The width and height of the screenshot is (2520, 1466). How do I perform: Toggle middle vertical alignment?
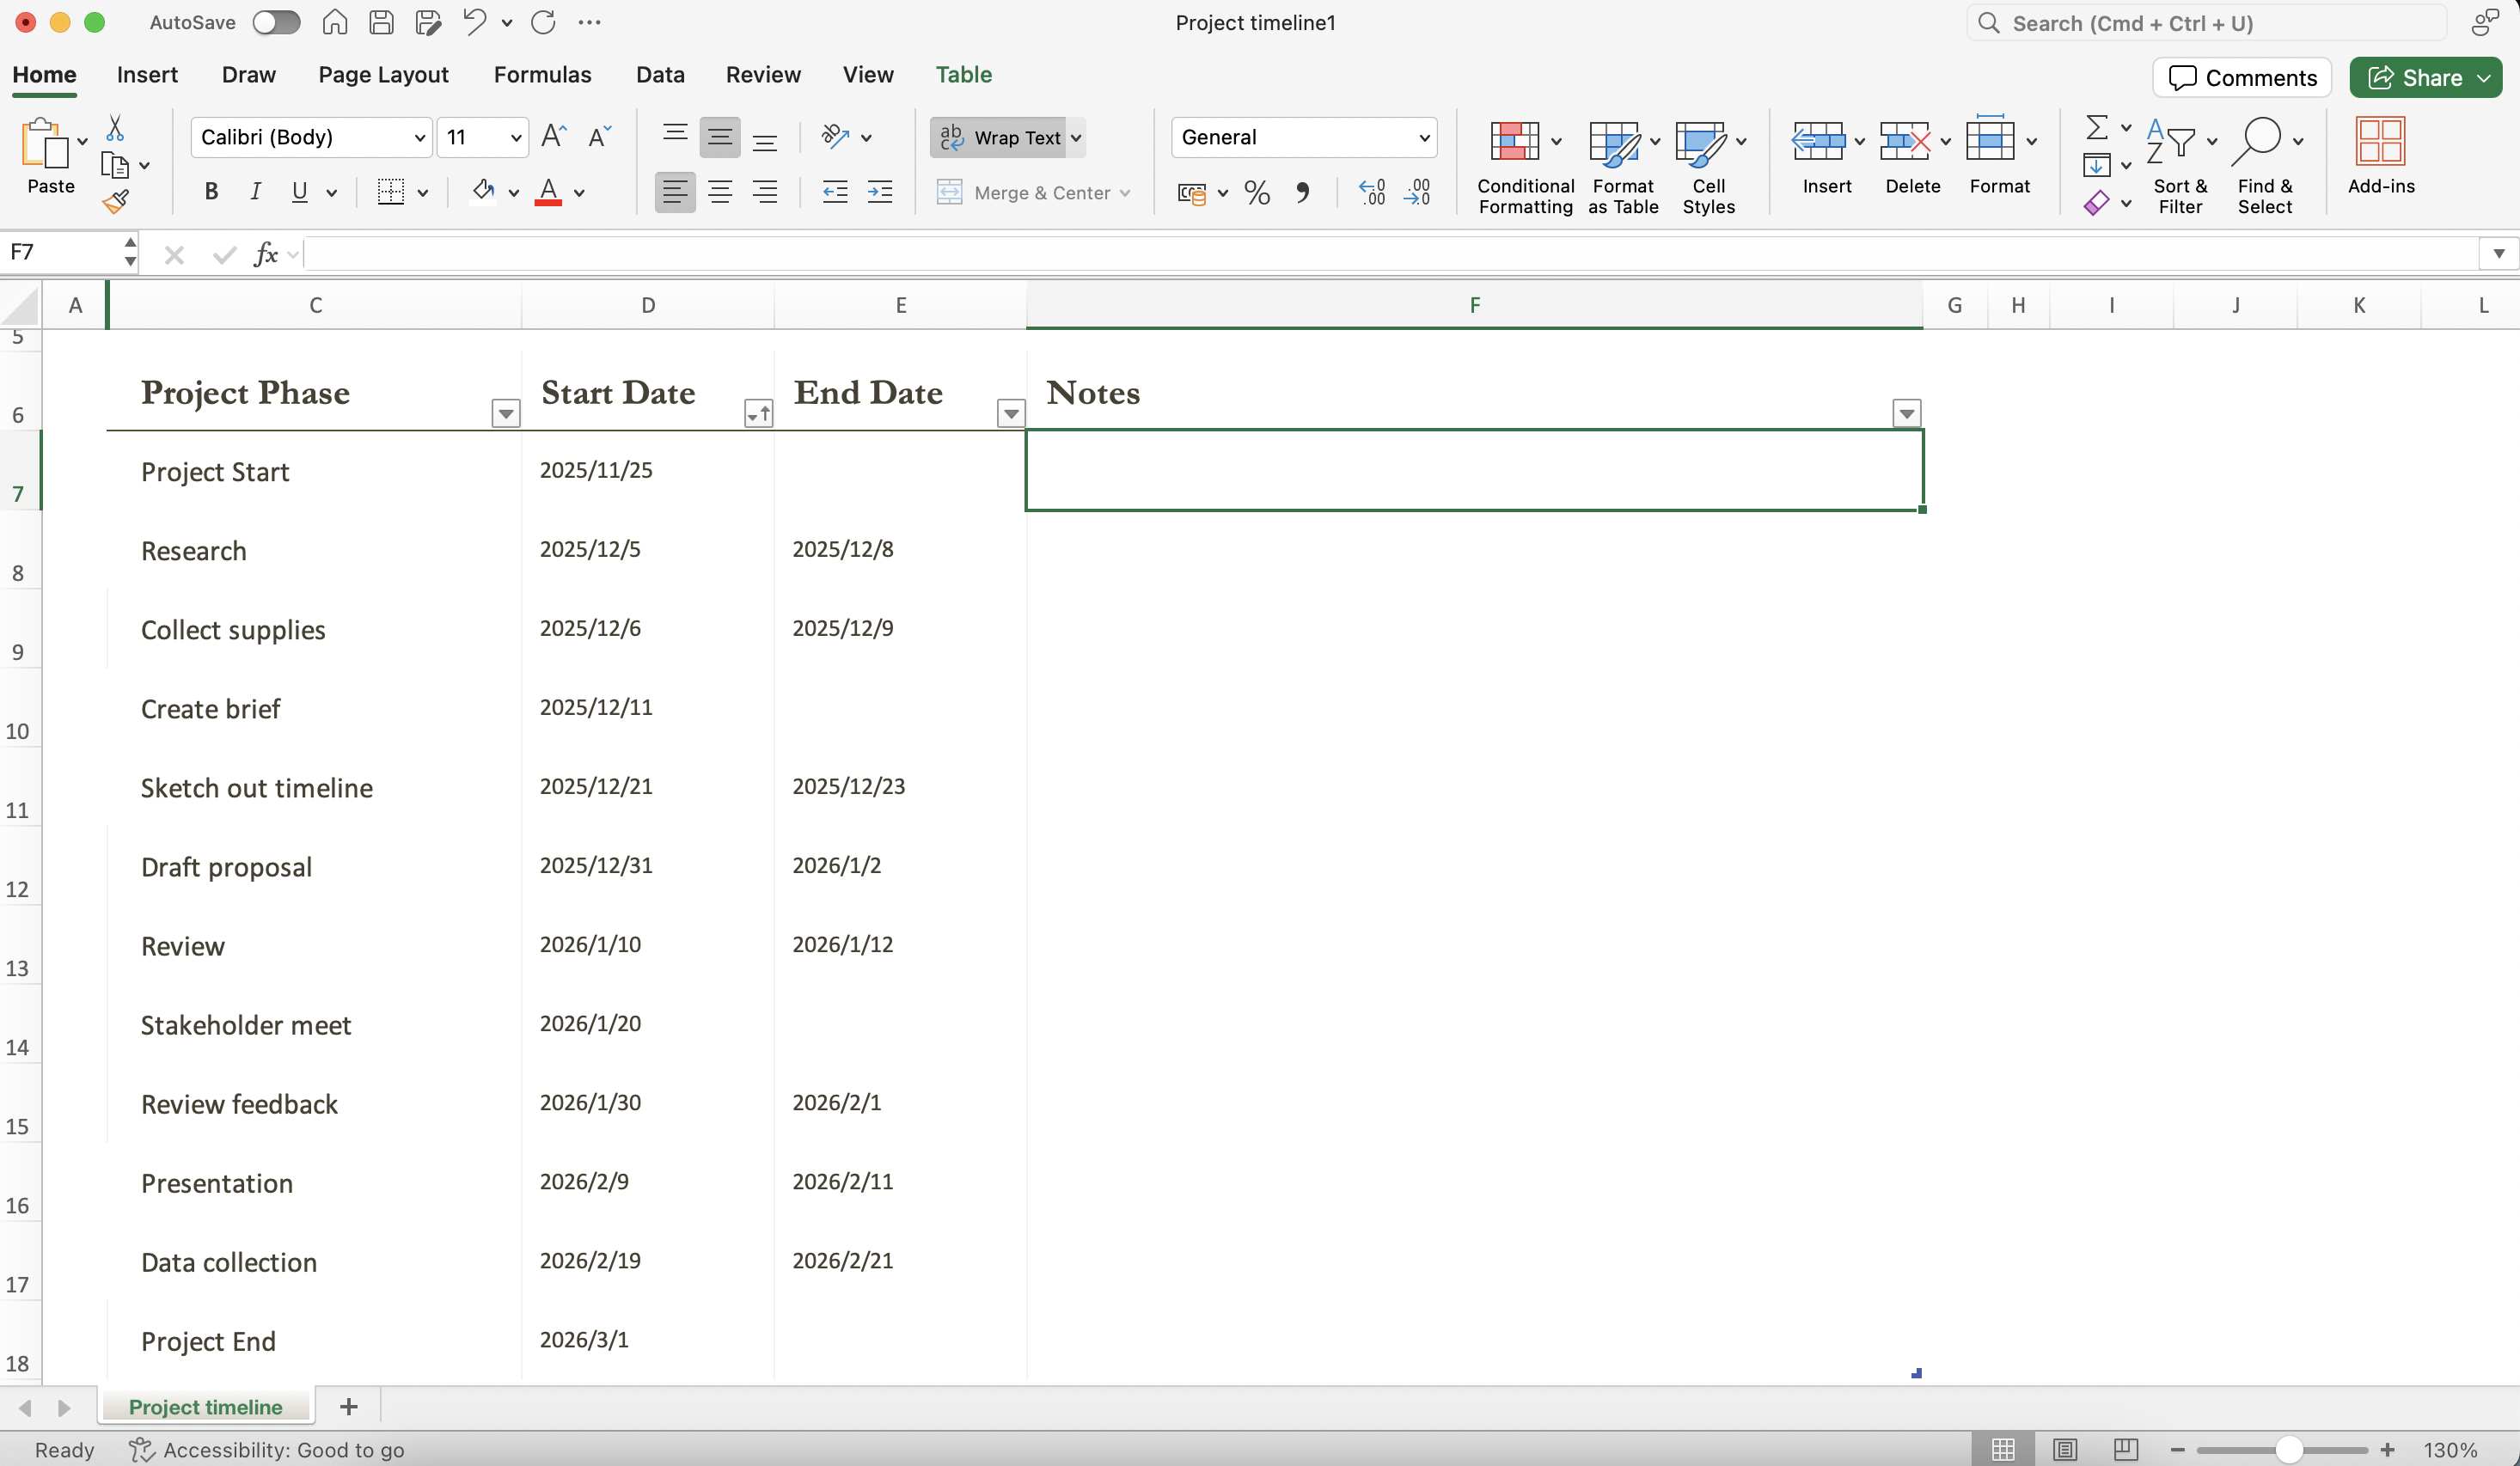pos(720,136)
